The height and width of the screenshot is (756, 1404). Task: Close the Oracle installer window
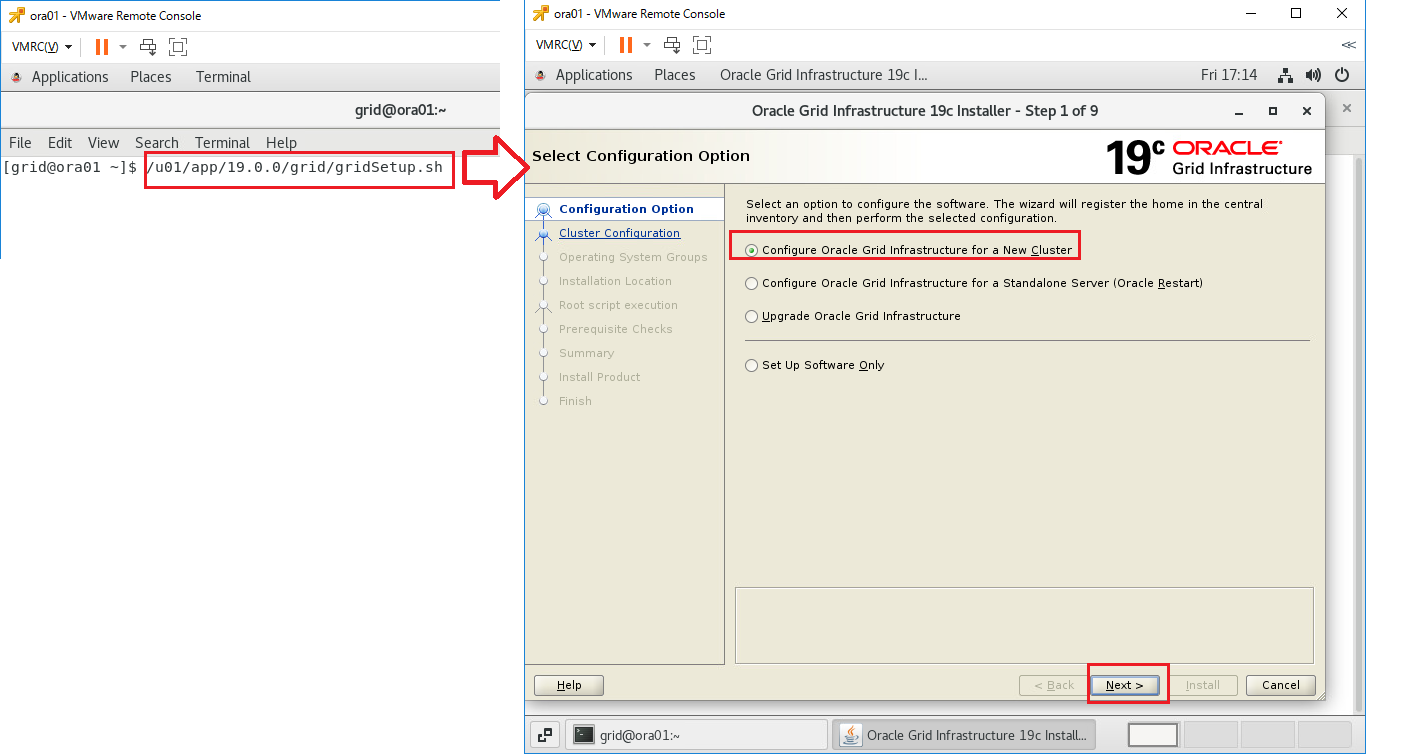[x=1306, y=111]
